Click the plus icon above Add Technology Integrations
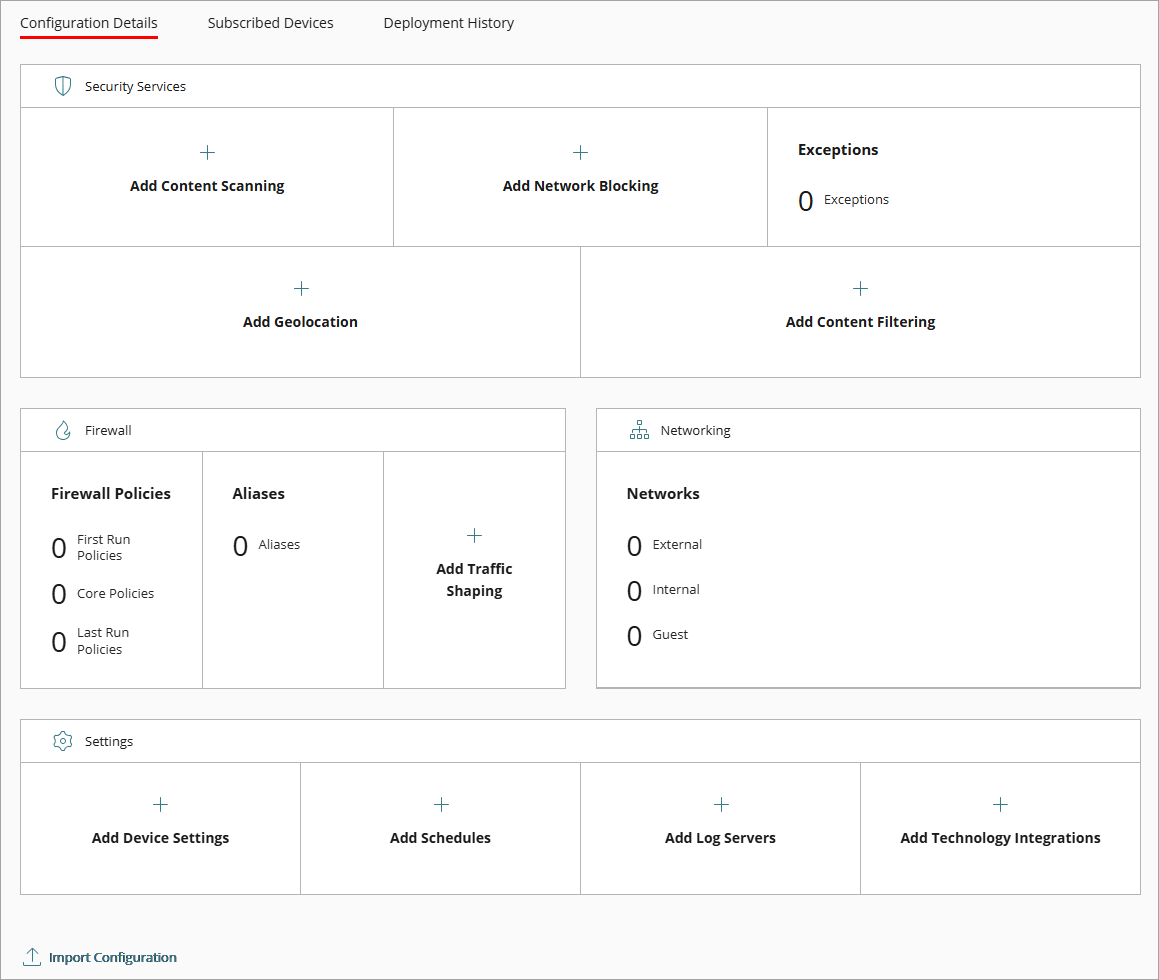This screenshot has width=1159, height=980. 1000,803
